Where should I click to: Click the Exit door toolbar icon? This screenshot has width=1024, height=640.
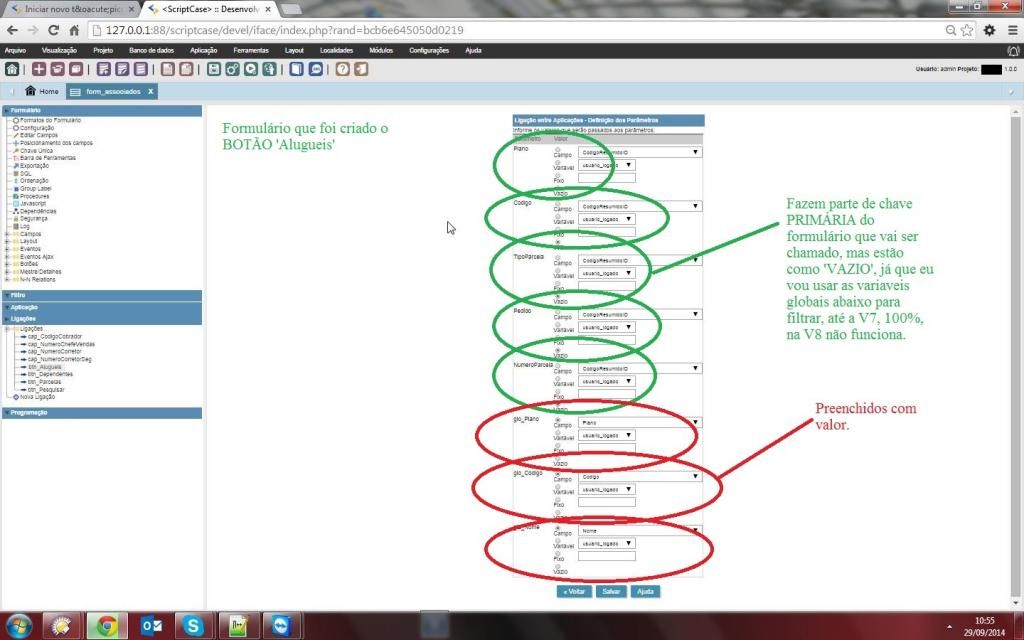pyautogui.click(x=360, y=69)
